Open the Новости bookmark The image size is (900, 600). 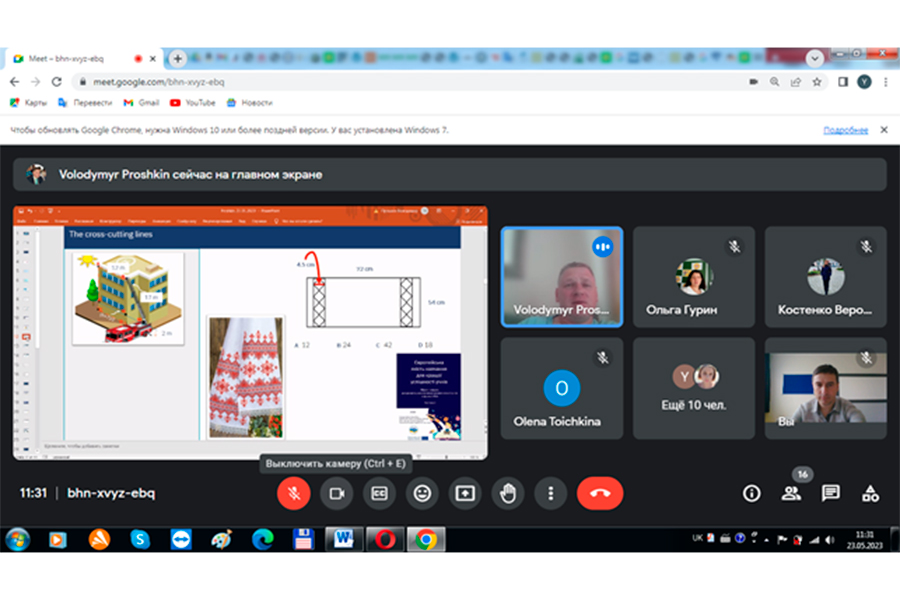click(x=249, y=103)
